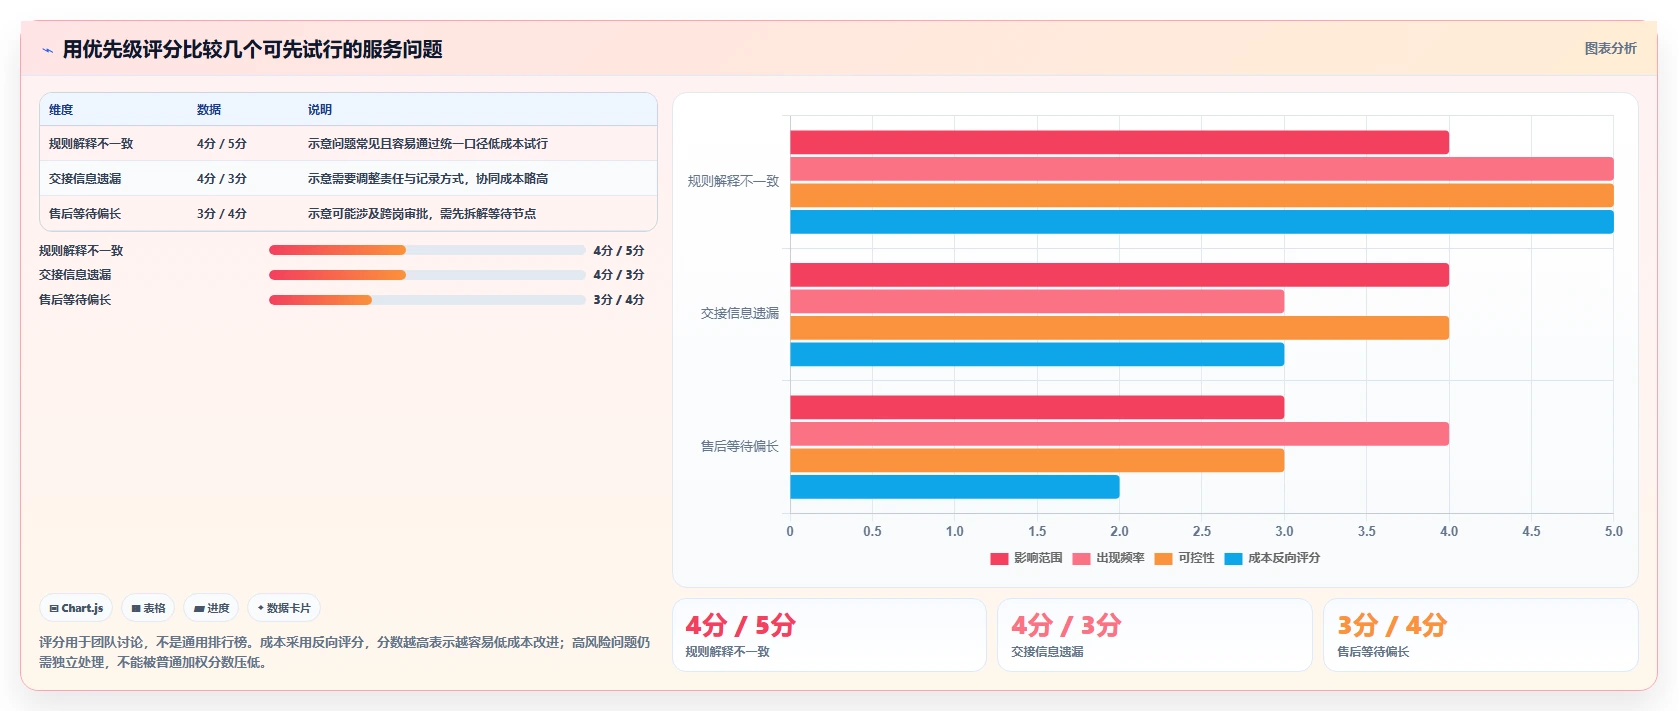Open the 交接信息遗漏 score card

(x=1154, y=635)
